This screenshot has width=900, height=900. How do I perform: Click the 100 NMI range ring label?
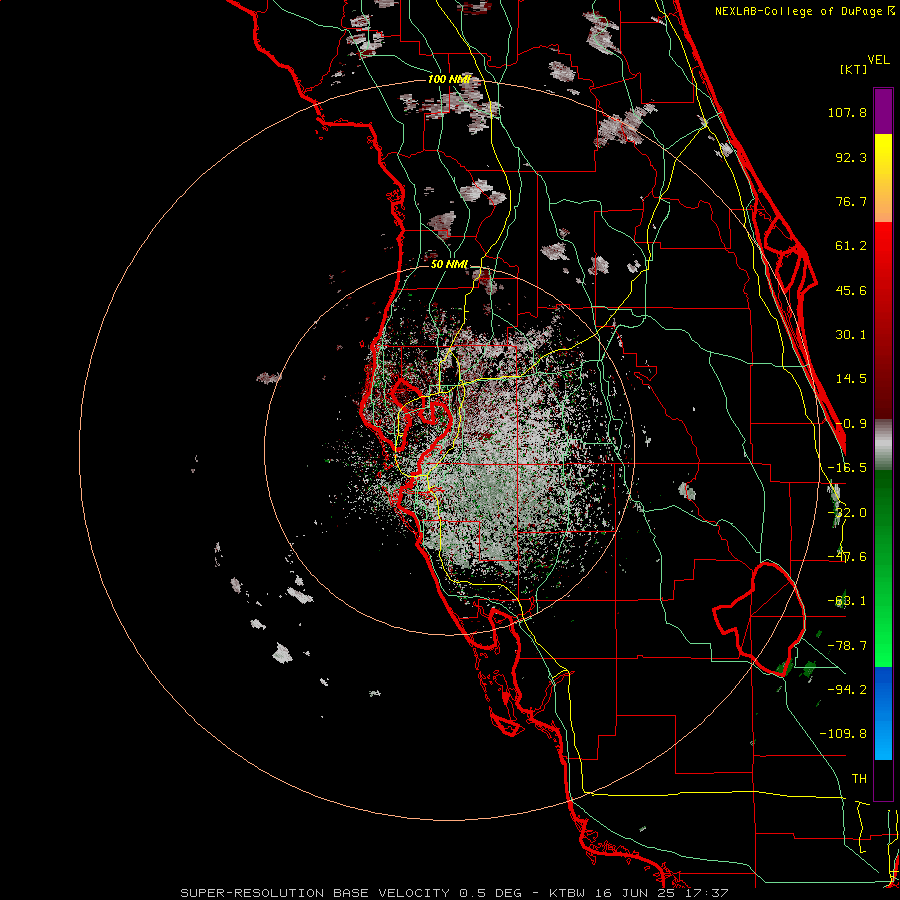click(x=449, y=79)
